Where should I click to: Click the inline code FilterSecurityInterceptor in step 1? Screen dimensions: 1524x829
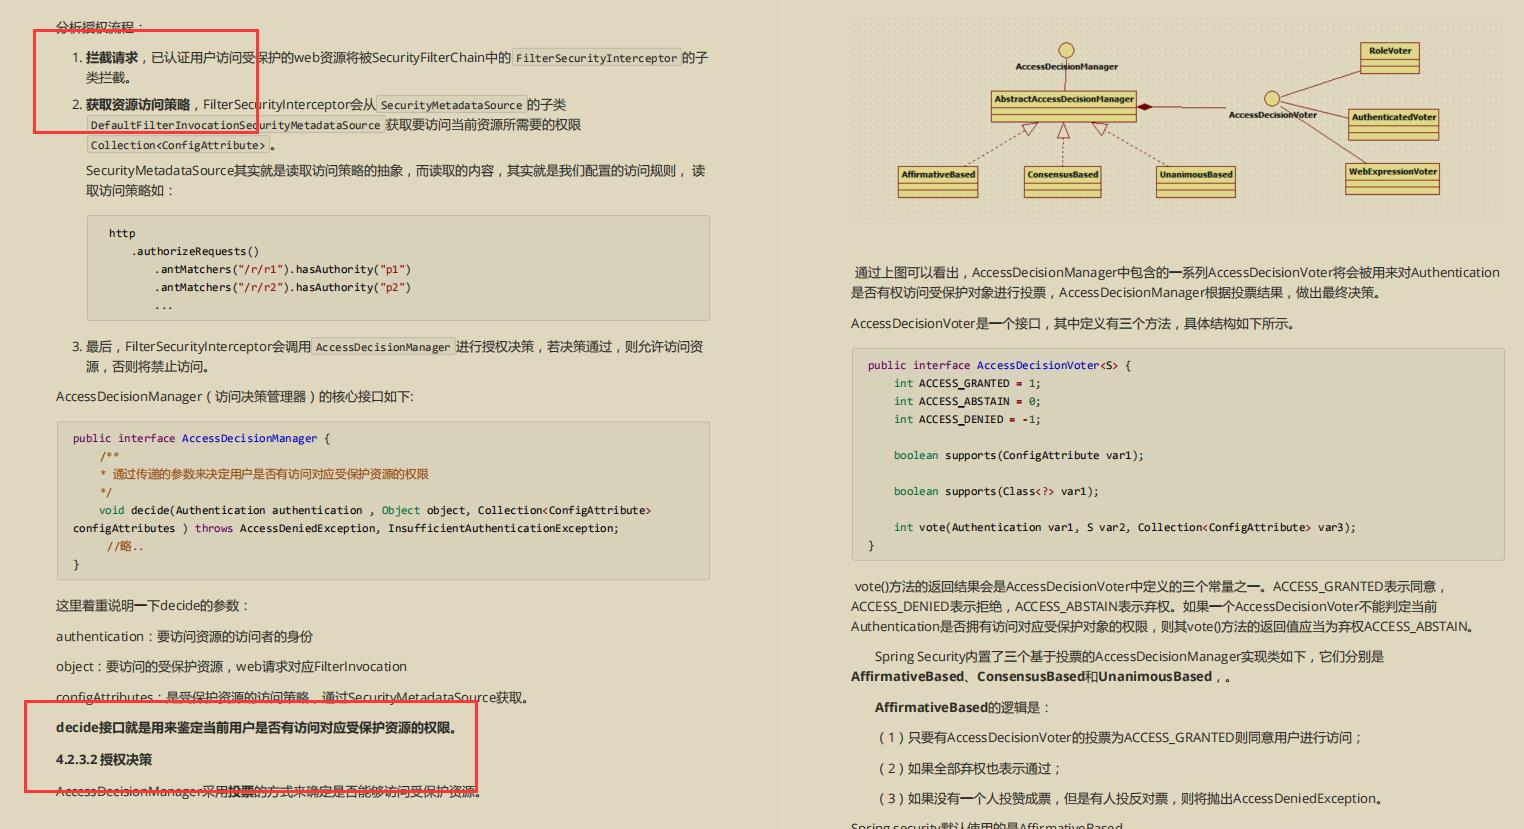coord(597,58)
